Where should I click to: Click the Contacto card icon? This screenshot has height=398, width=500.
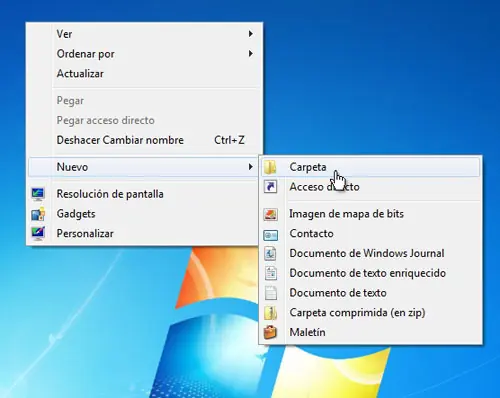[x=270, y=235]
